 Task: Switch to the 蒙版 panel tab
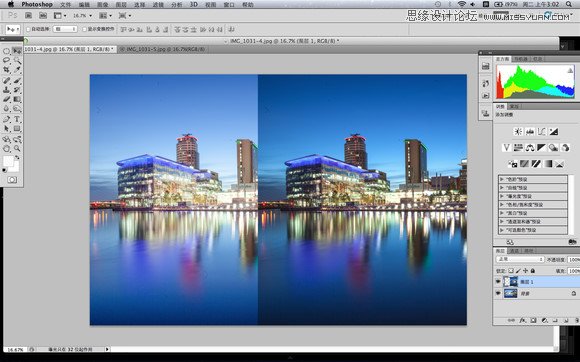514,106
